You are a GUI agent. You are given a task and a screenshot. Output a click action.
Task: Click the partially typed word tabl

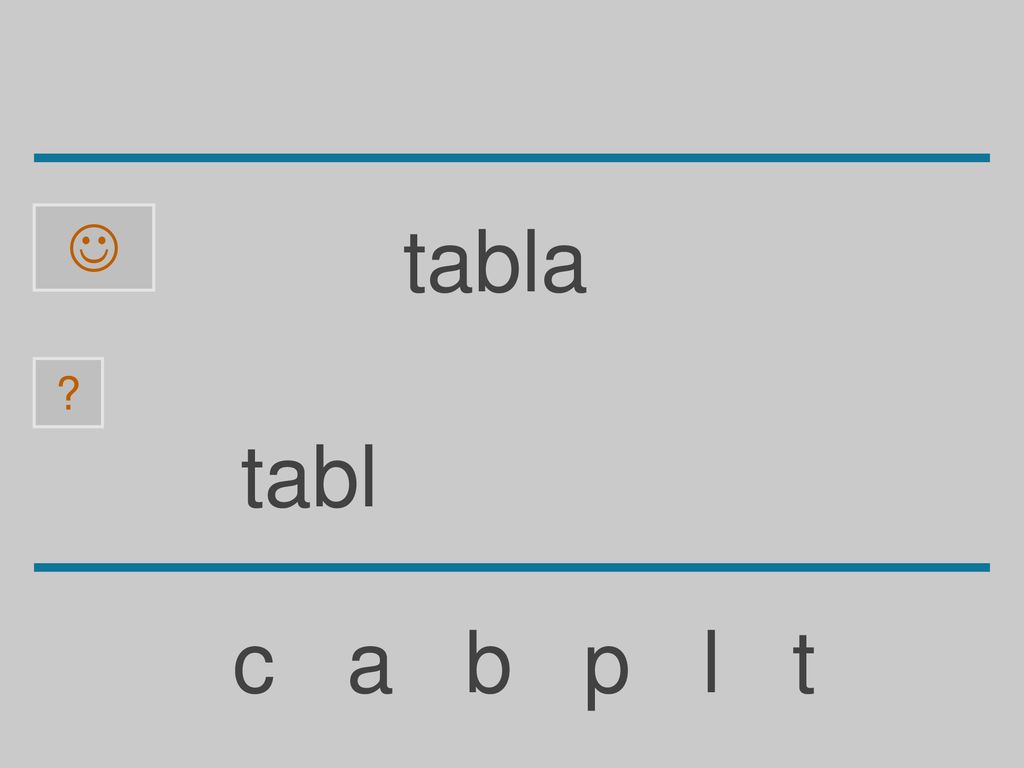tap(308, 475)
